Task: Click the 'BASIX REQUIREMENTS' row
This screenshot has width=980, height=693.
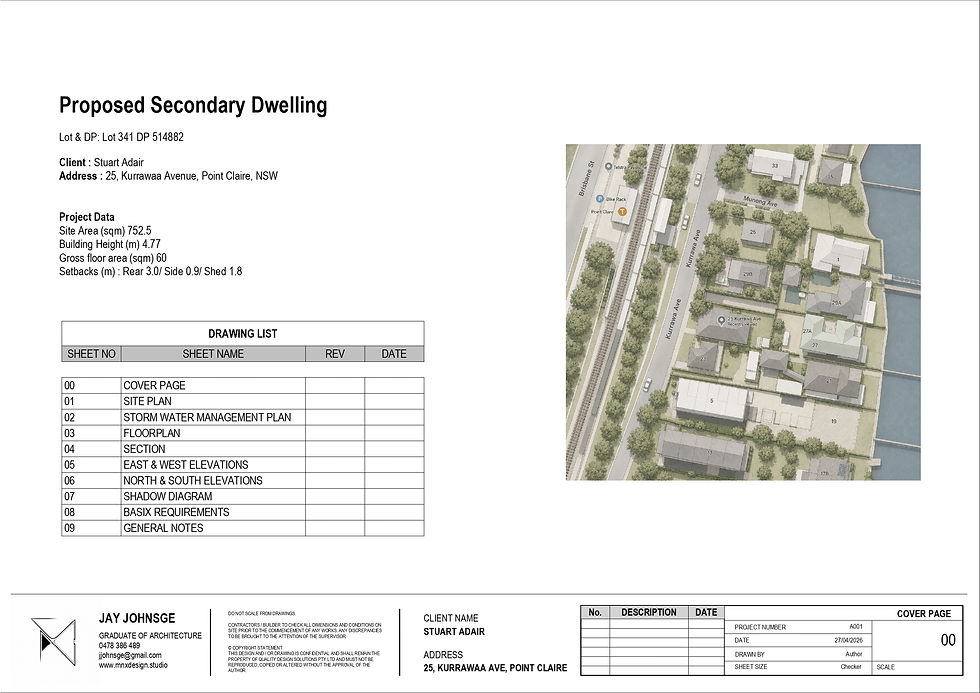Action: [x=242, y=512]
